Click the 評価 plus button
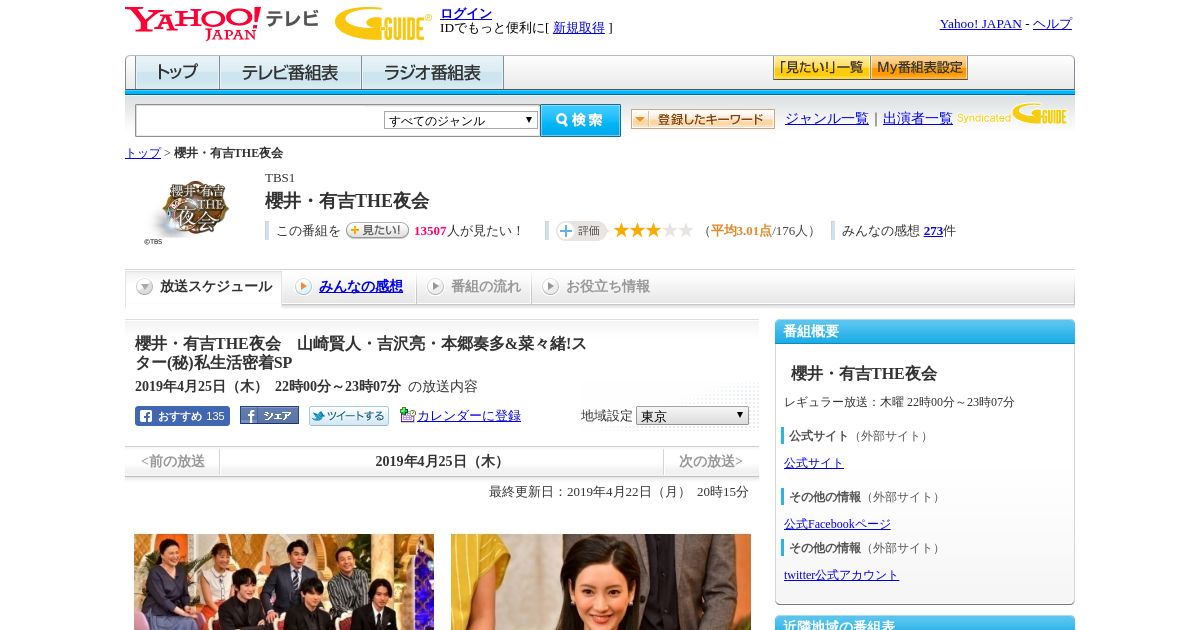Image resolution: width=1200 pixels, height=630 pixels. 582,231
